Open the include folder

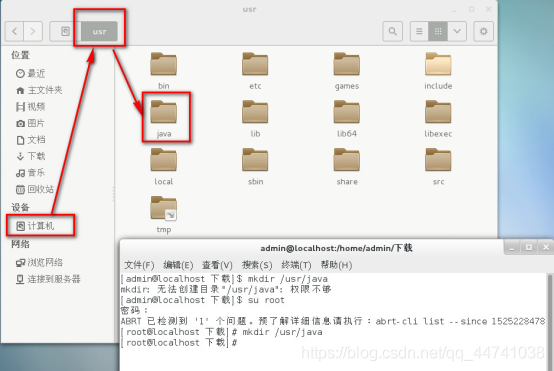click(x=438, y=70)
